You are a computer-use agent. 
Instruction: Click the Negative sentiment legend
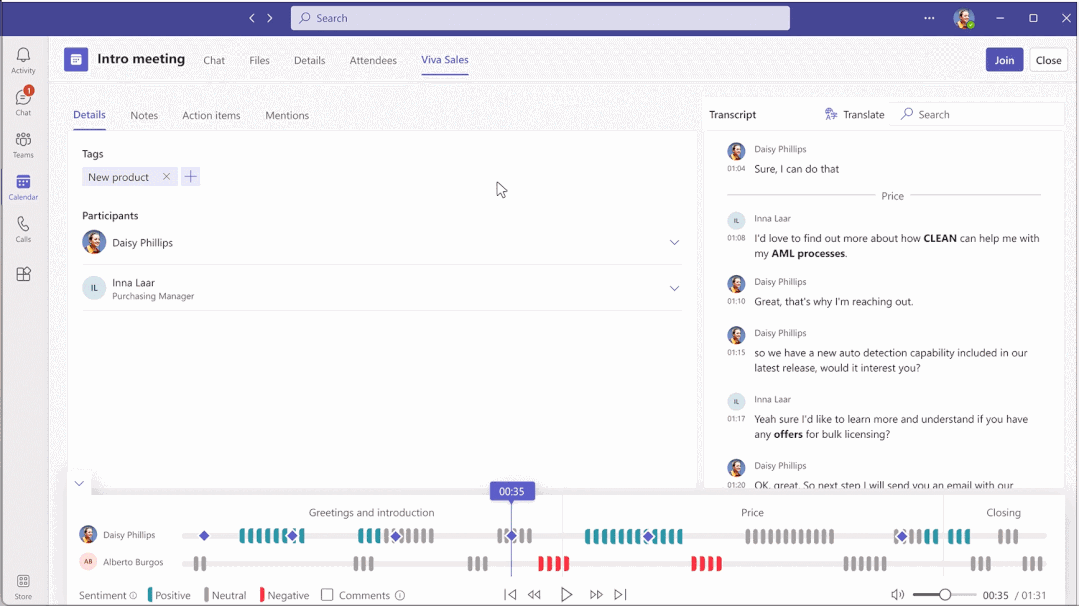[x=284, y=595]
